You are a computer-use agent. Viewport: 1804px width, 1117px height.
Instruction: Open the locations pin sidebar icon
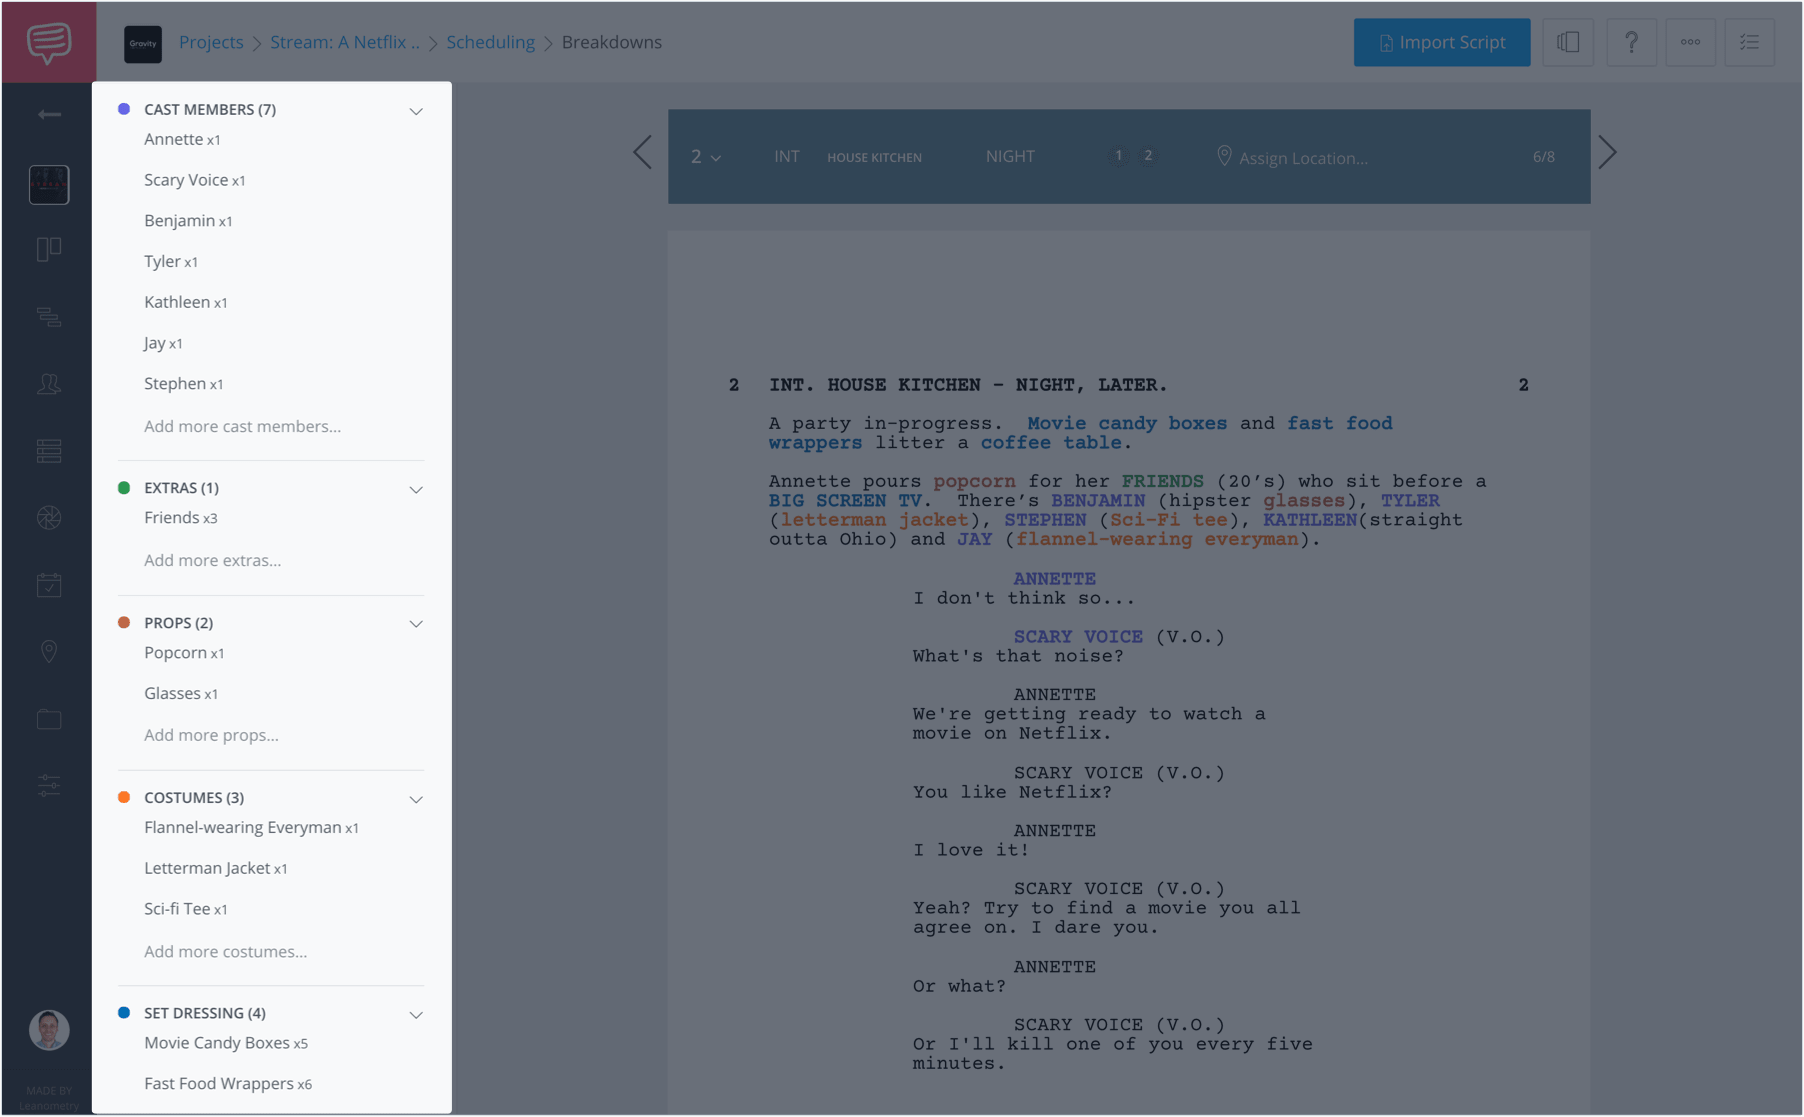[x=49, y=652]
